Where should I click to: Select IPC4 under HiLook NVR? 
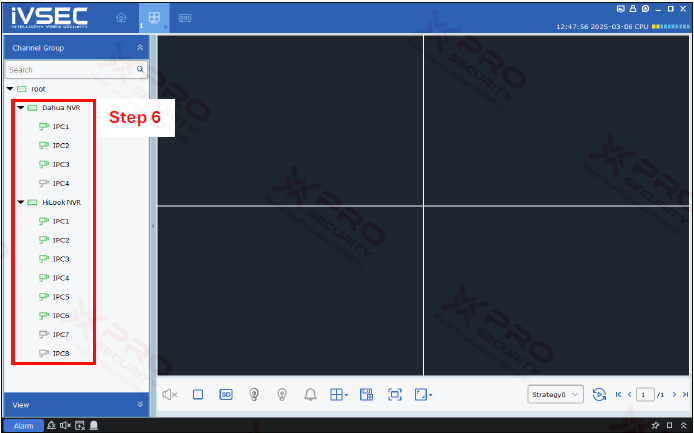pyautogui.click(x=61, y=278)
